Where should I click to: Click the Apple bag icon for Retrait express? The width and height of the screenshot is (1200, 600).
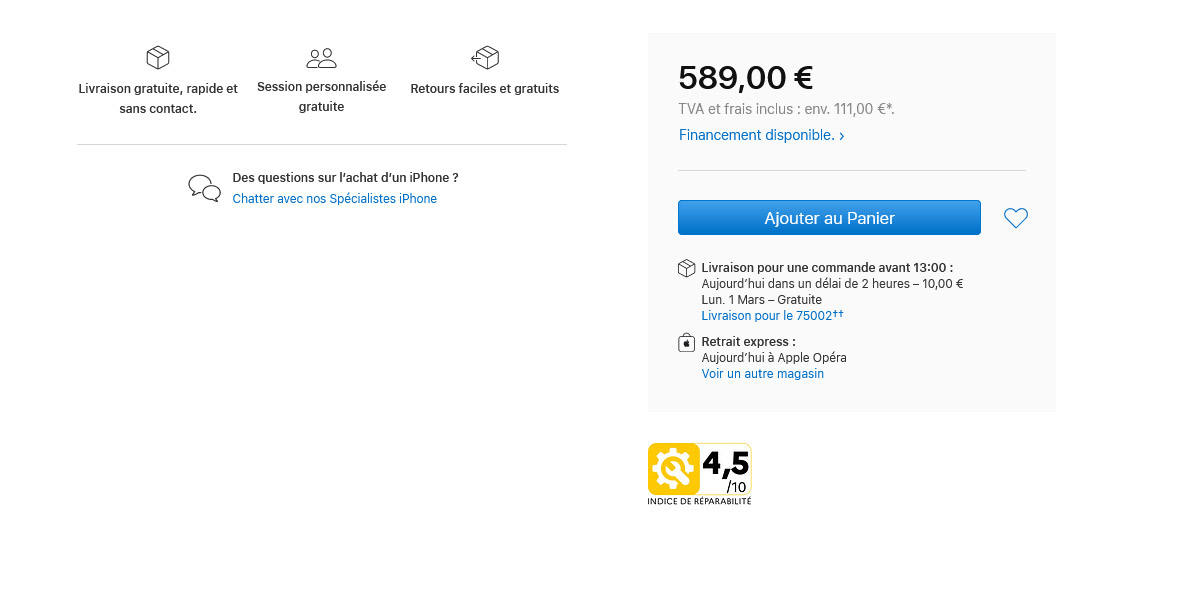click(x=686, y=343)
